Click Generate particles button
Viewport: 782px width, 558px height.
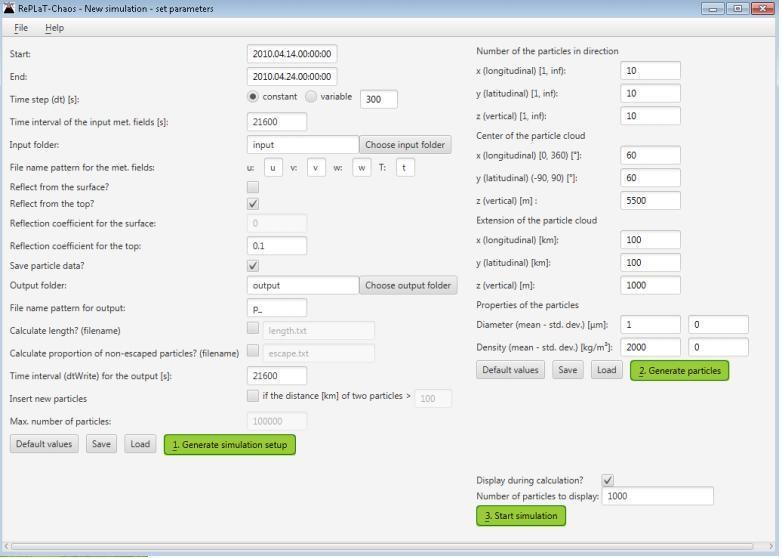click(679, 371)
